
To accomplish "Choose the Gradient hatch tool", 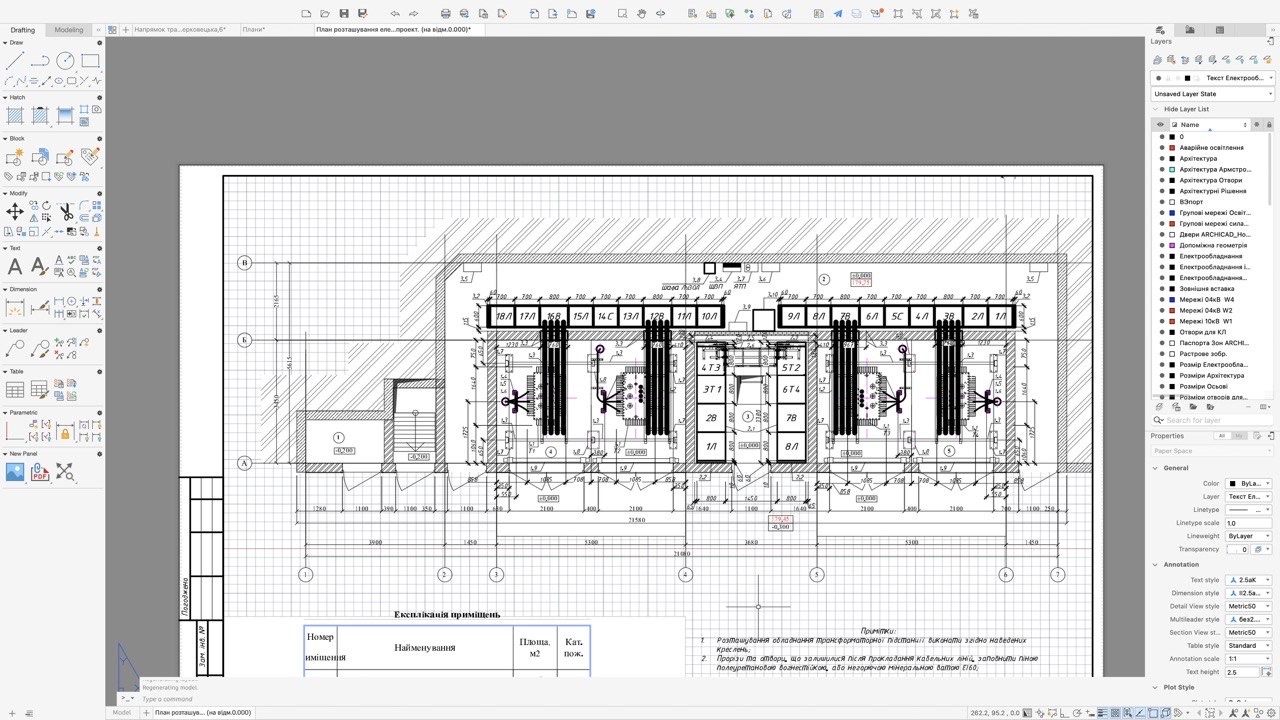I will [65, 116].
